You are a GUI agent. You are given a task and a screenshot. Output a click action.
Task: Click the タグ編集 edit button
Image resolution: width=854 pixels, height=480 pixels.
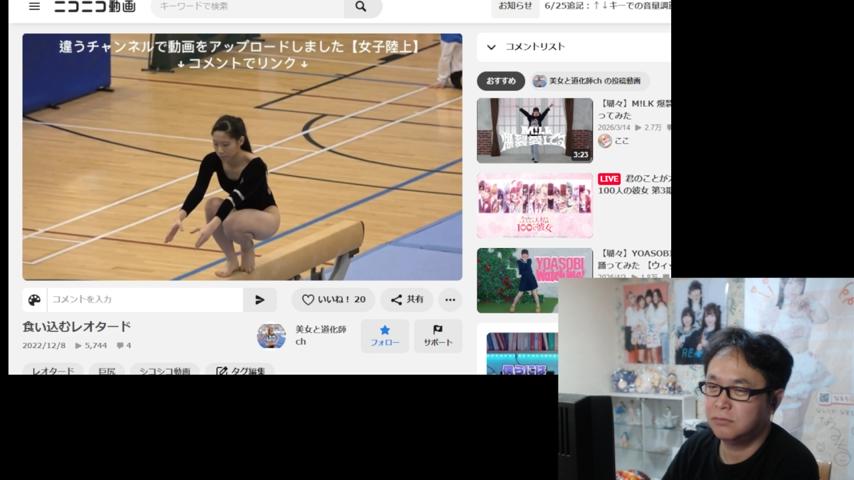240,370
